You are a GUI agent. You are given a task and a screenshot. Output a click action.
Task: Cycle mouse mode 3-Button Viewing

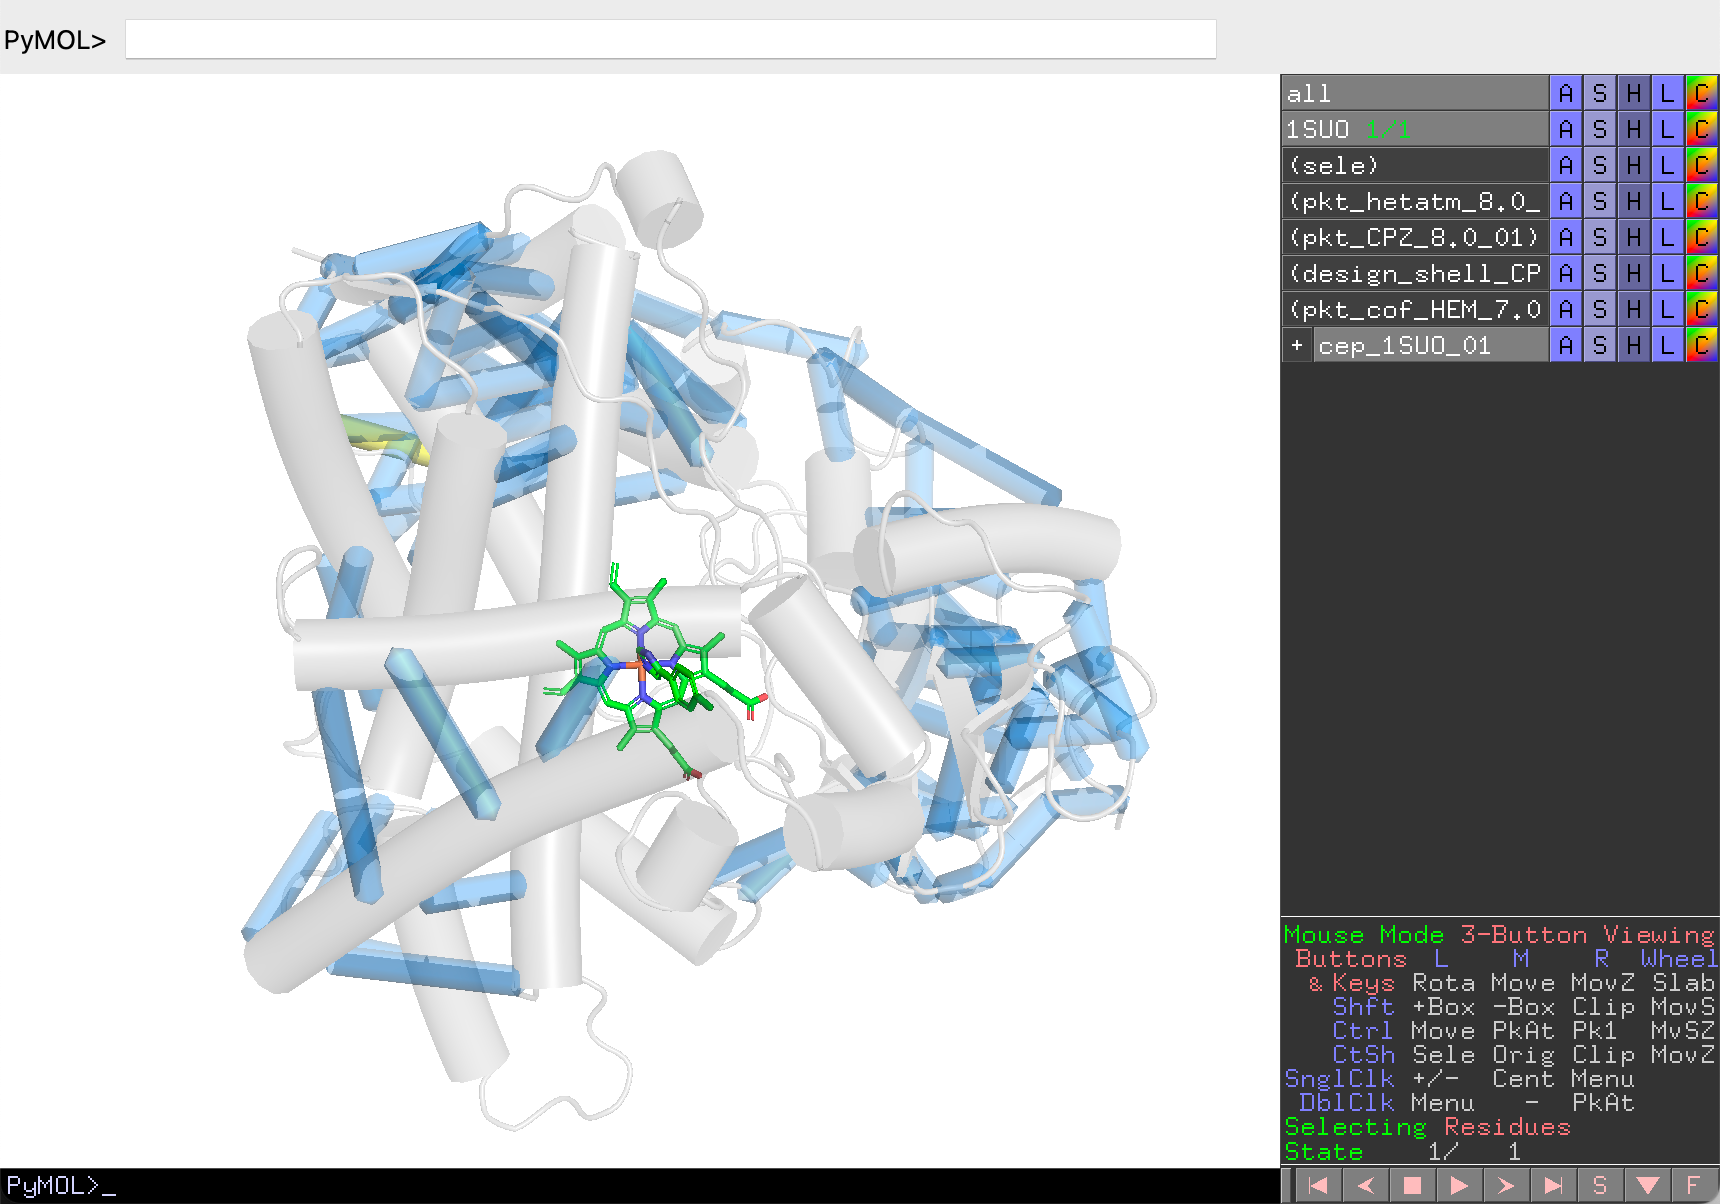1499,935
